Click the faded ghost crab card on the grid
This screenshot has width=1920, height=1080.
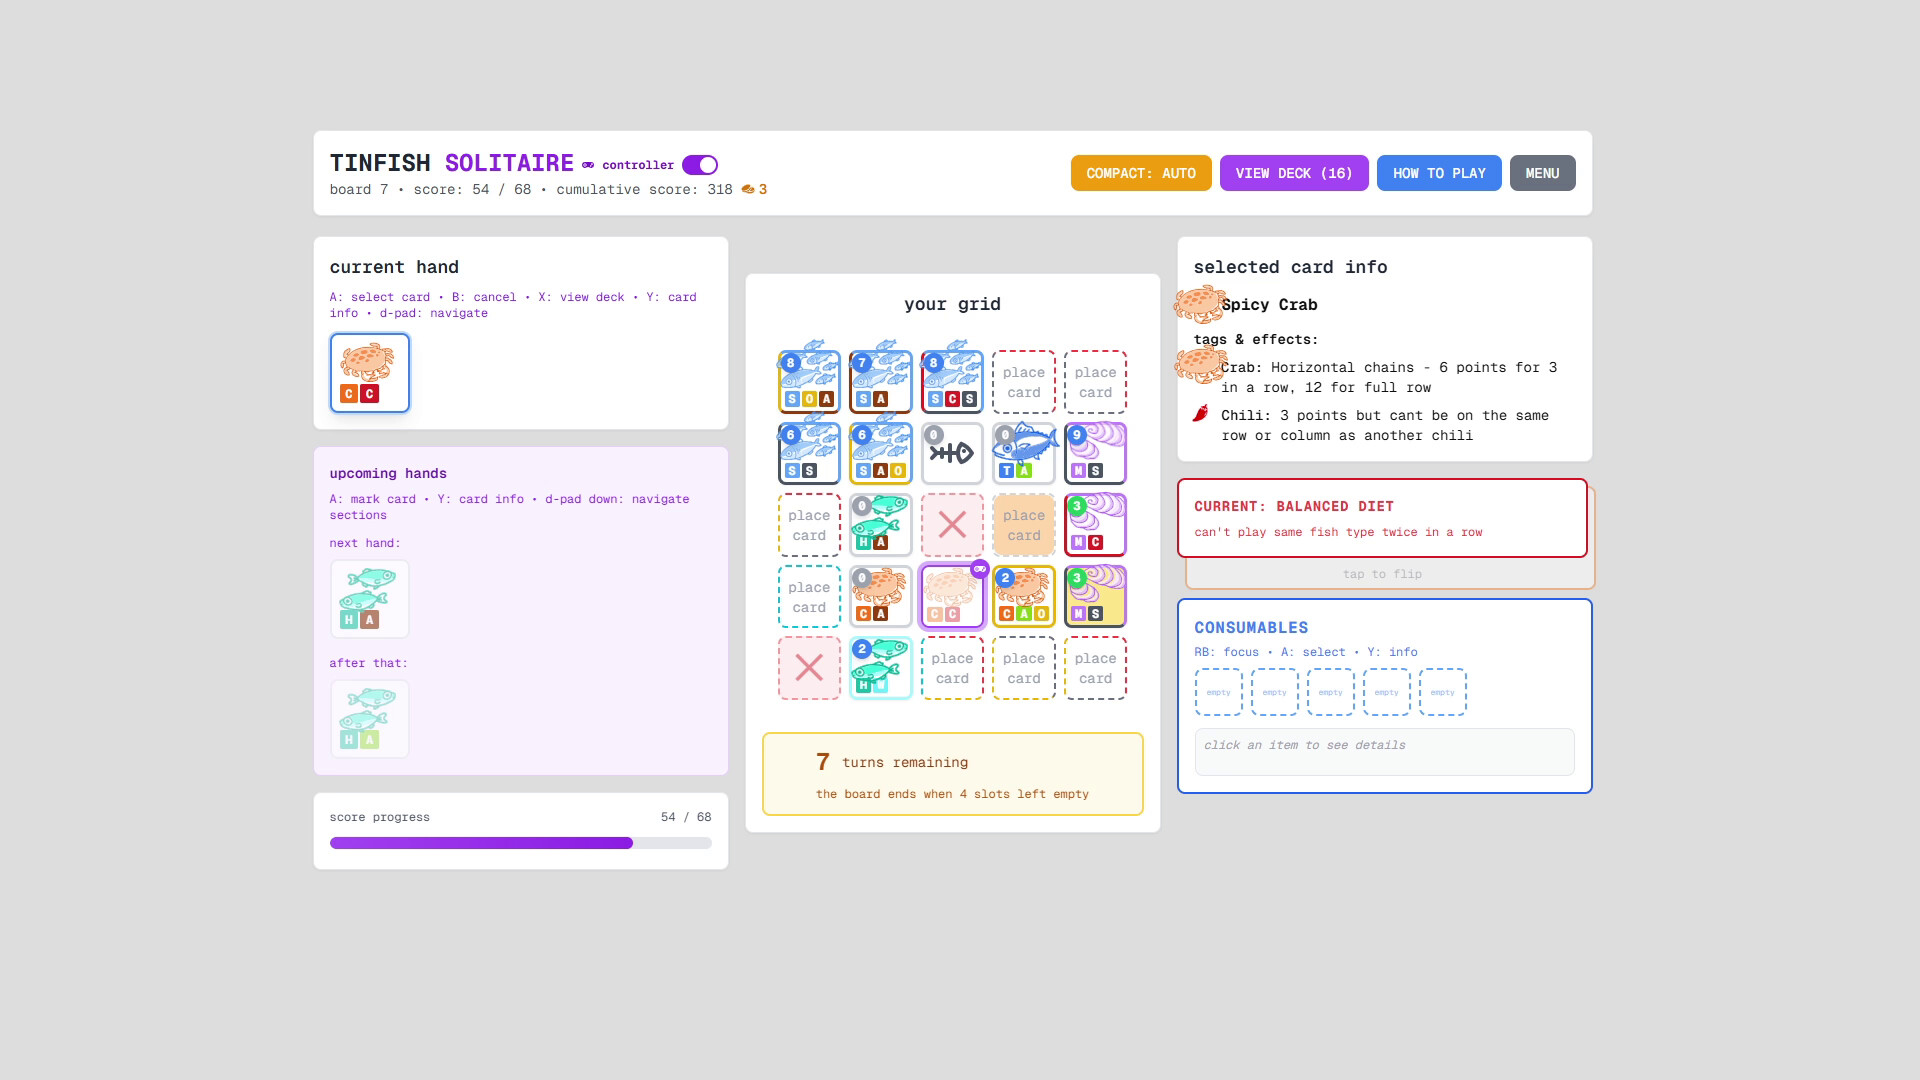[x=952, y=596]
